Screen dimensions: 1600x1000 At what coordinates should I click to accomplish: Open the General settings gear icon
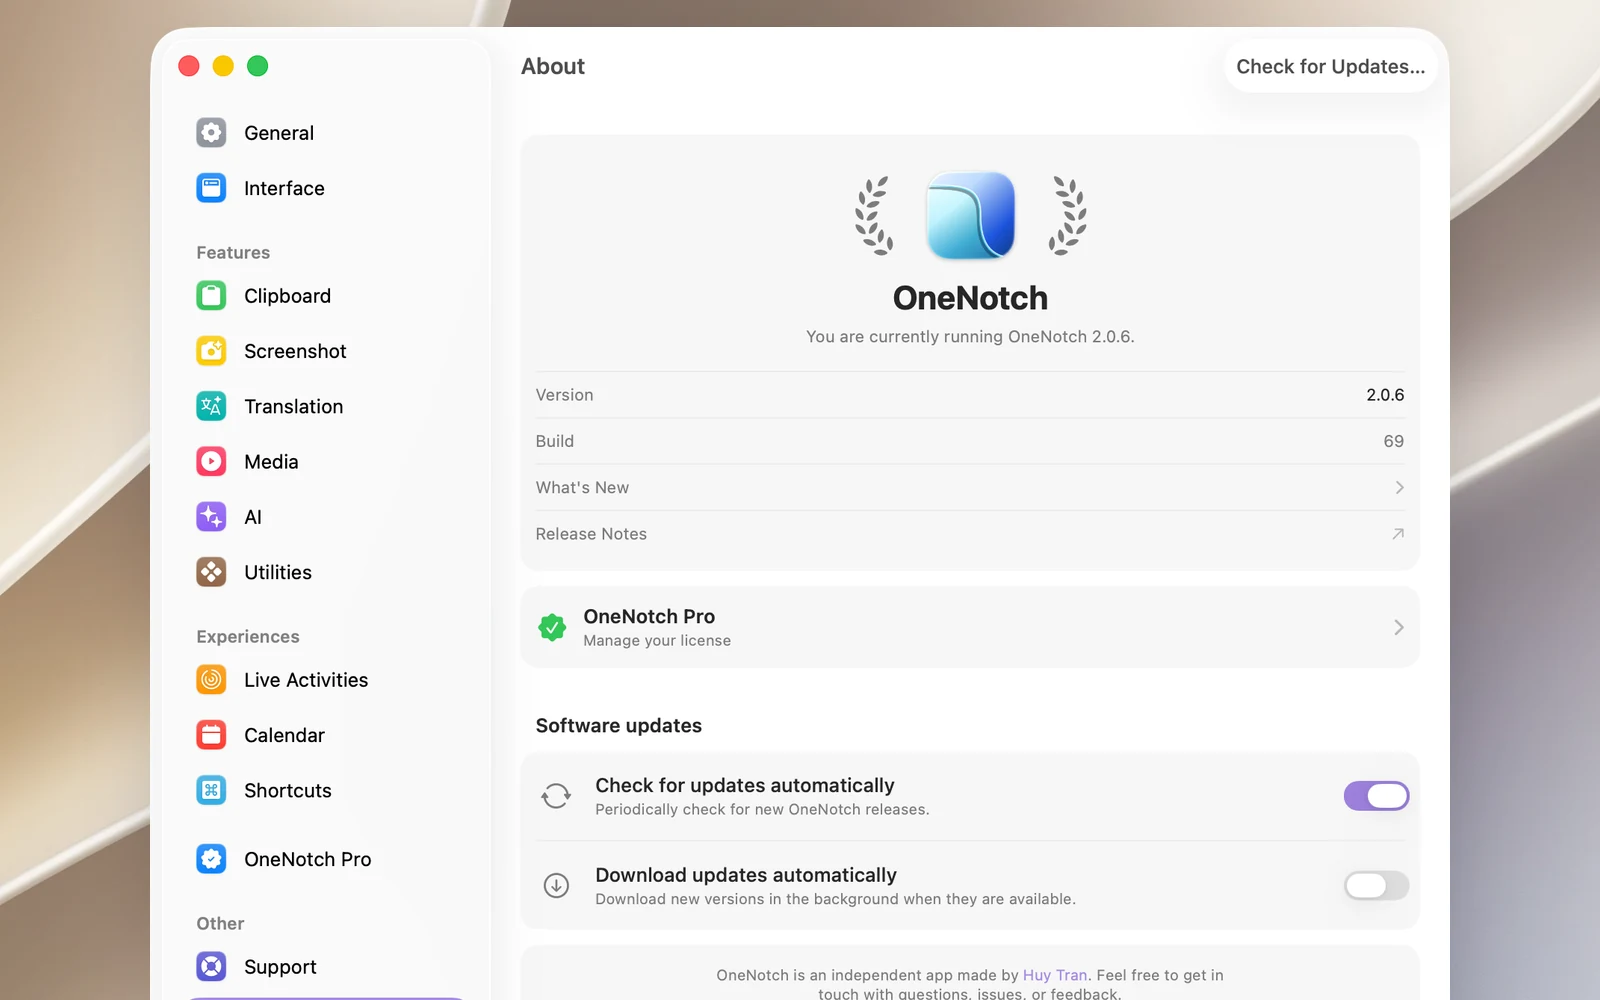tap(211, 133)
